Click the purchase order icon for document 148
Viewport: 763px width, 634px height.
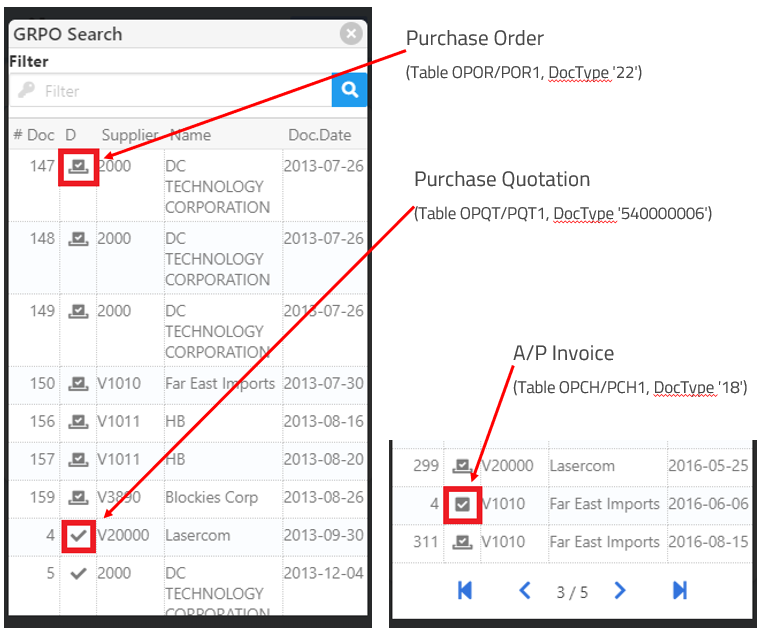(x=78, y=239)
